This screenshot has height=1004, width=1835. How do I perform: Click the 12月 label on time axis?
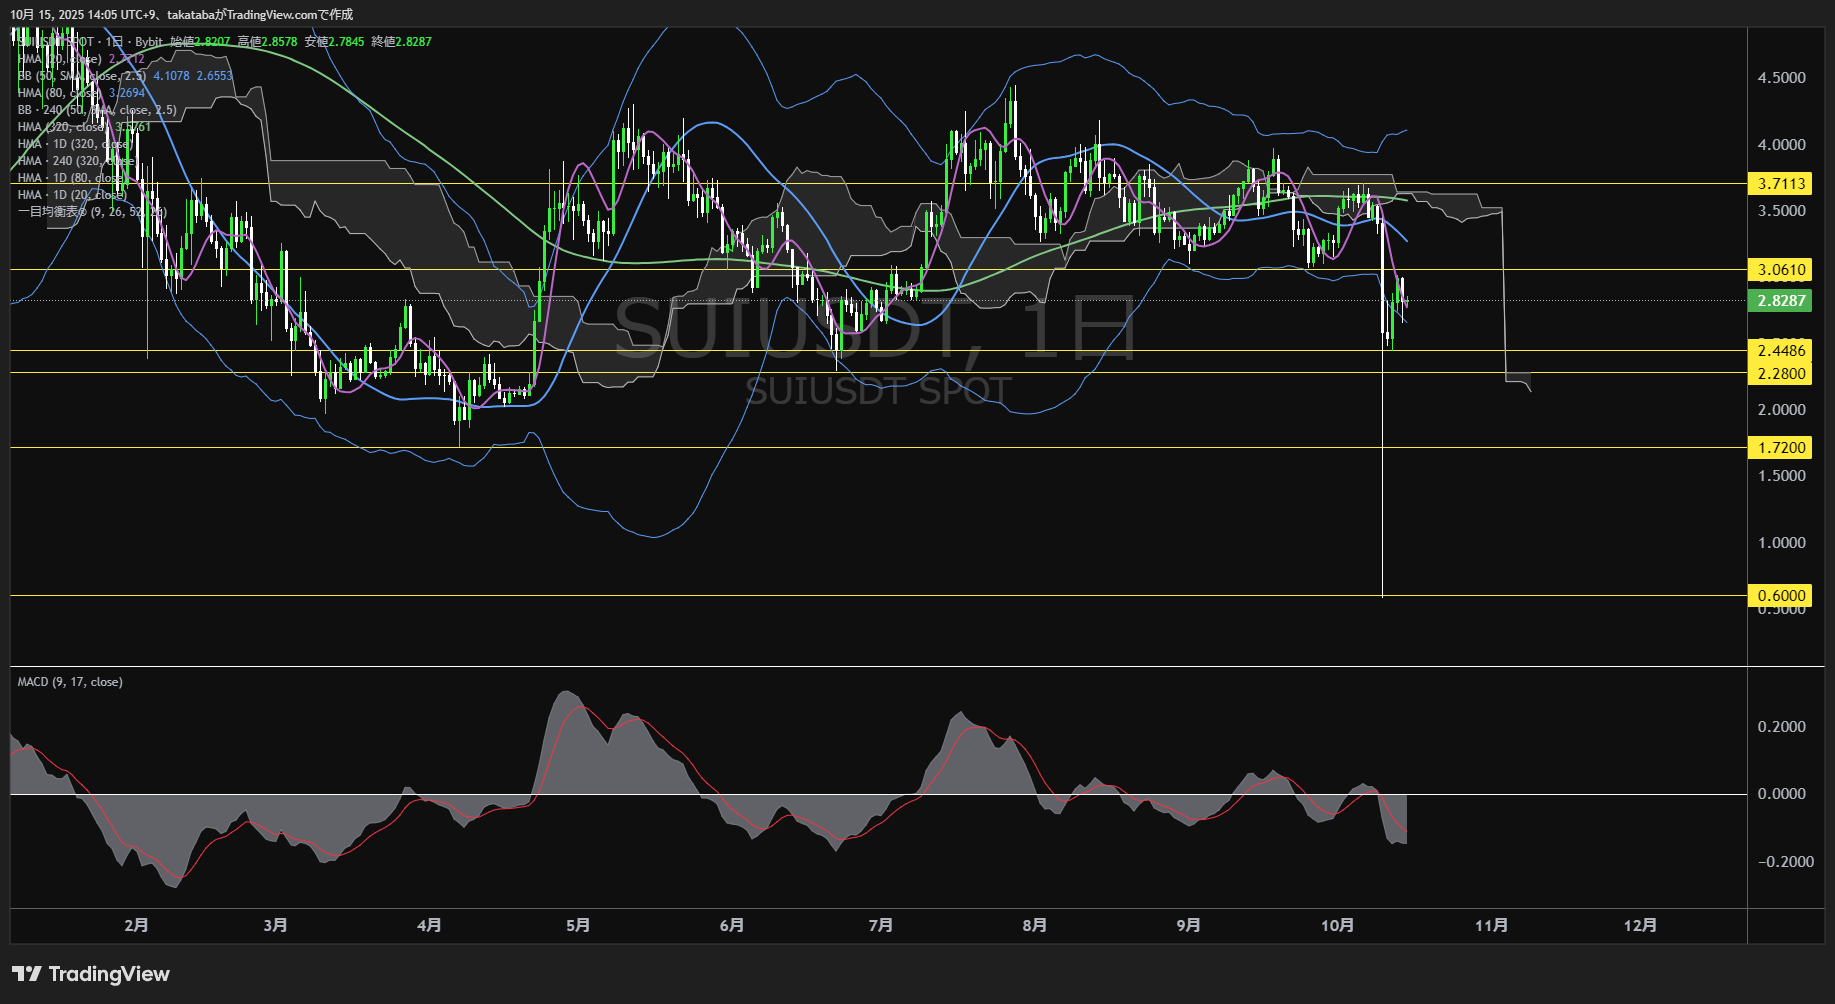point(1640,925)
